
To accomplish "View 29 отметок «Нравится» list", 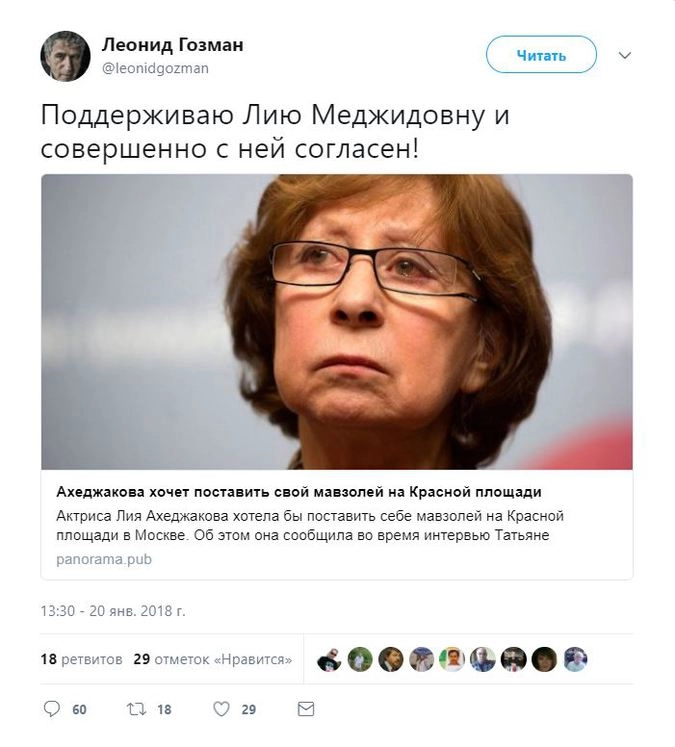I will 212,659.
